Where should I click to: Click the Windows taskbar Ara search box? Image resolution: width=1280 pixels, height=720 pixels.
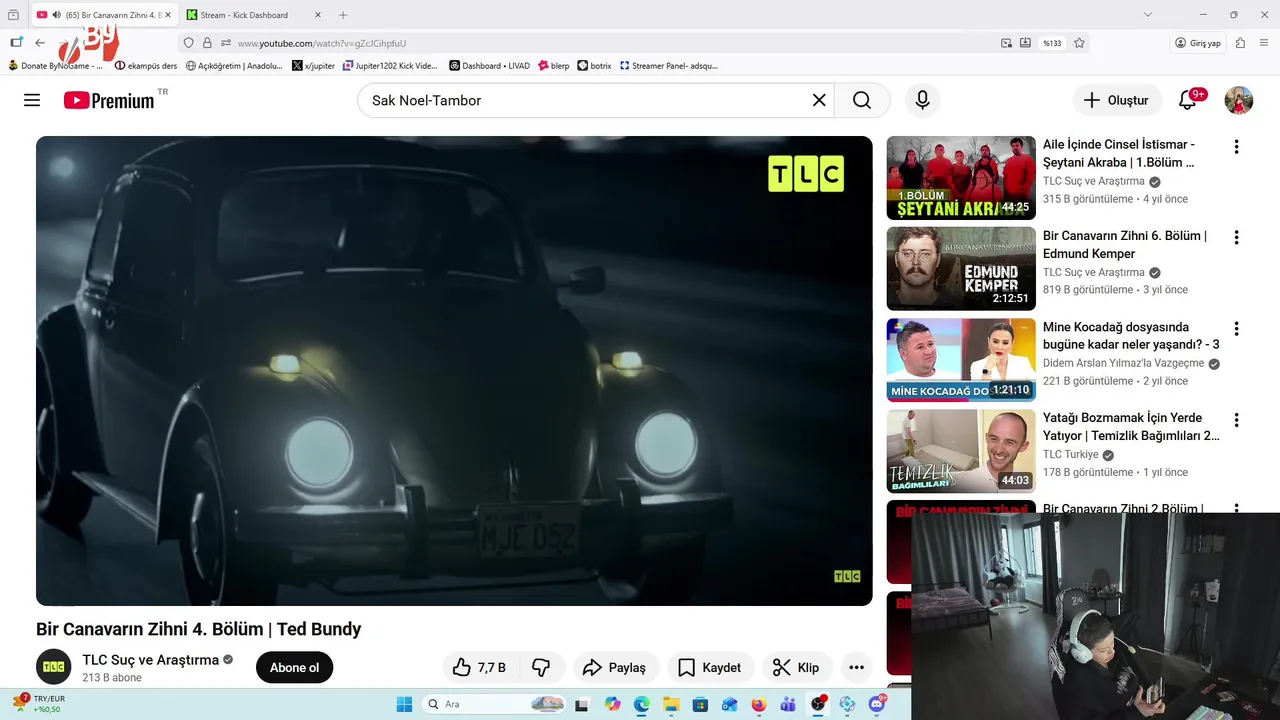[495, 704]
